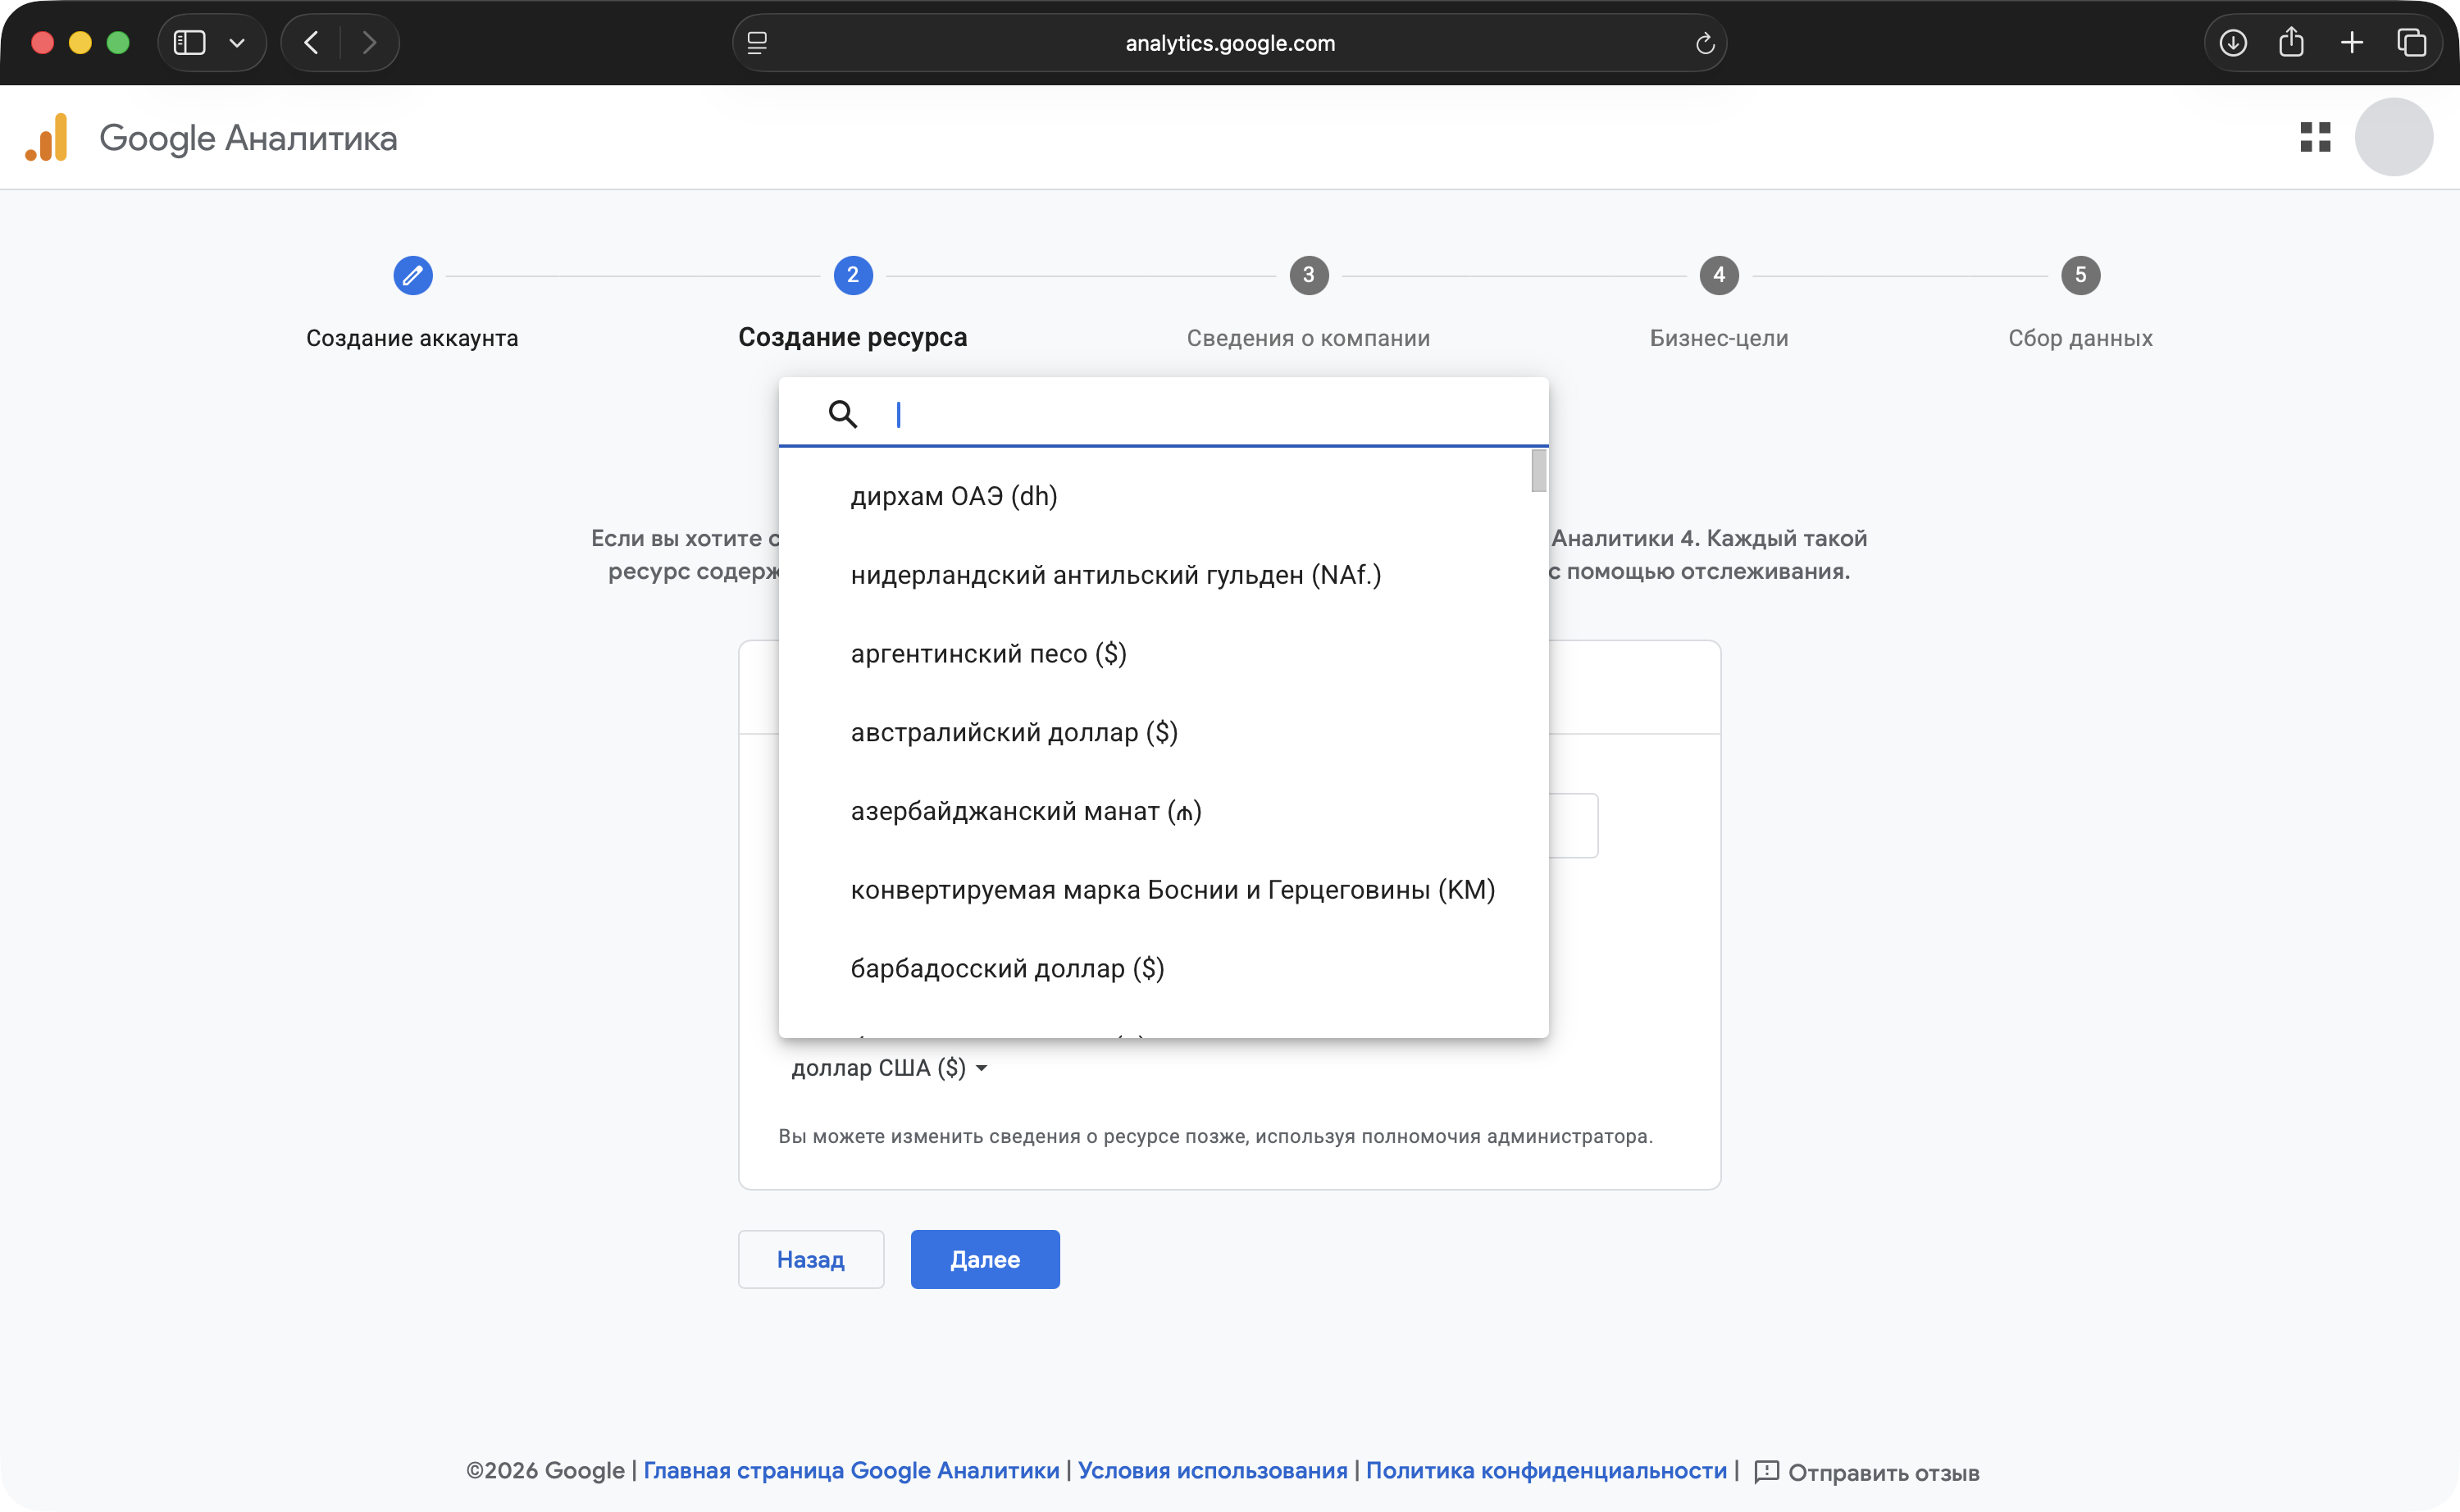Open a new tab with plus icon

click(2352, 42)
